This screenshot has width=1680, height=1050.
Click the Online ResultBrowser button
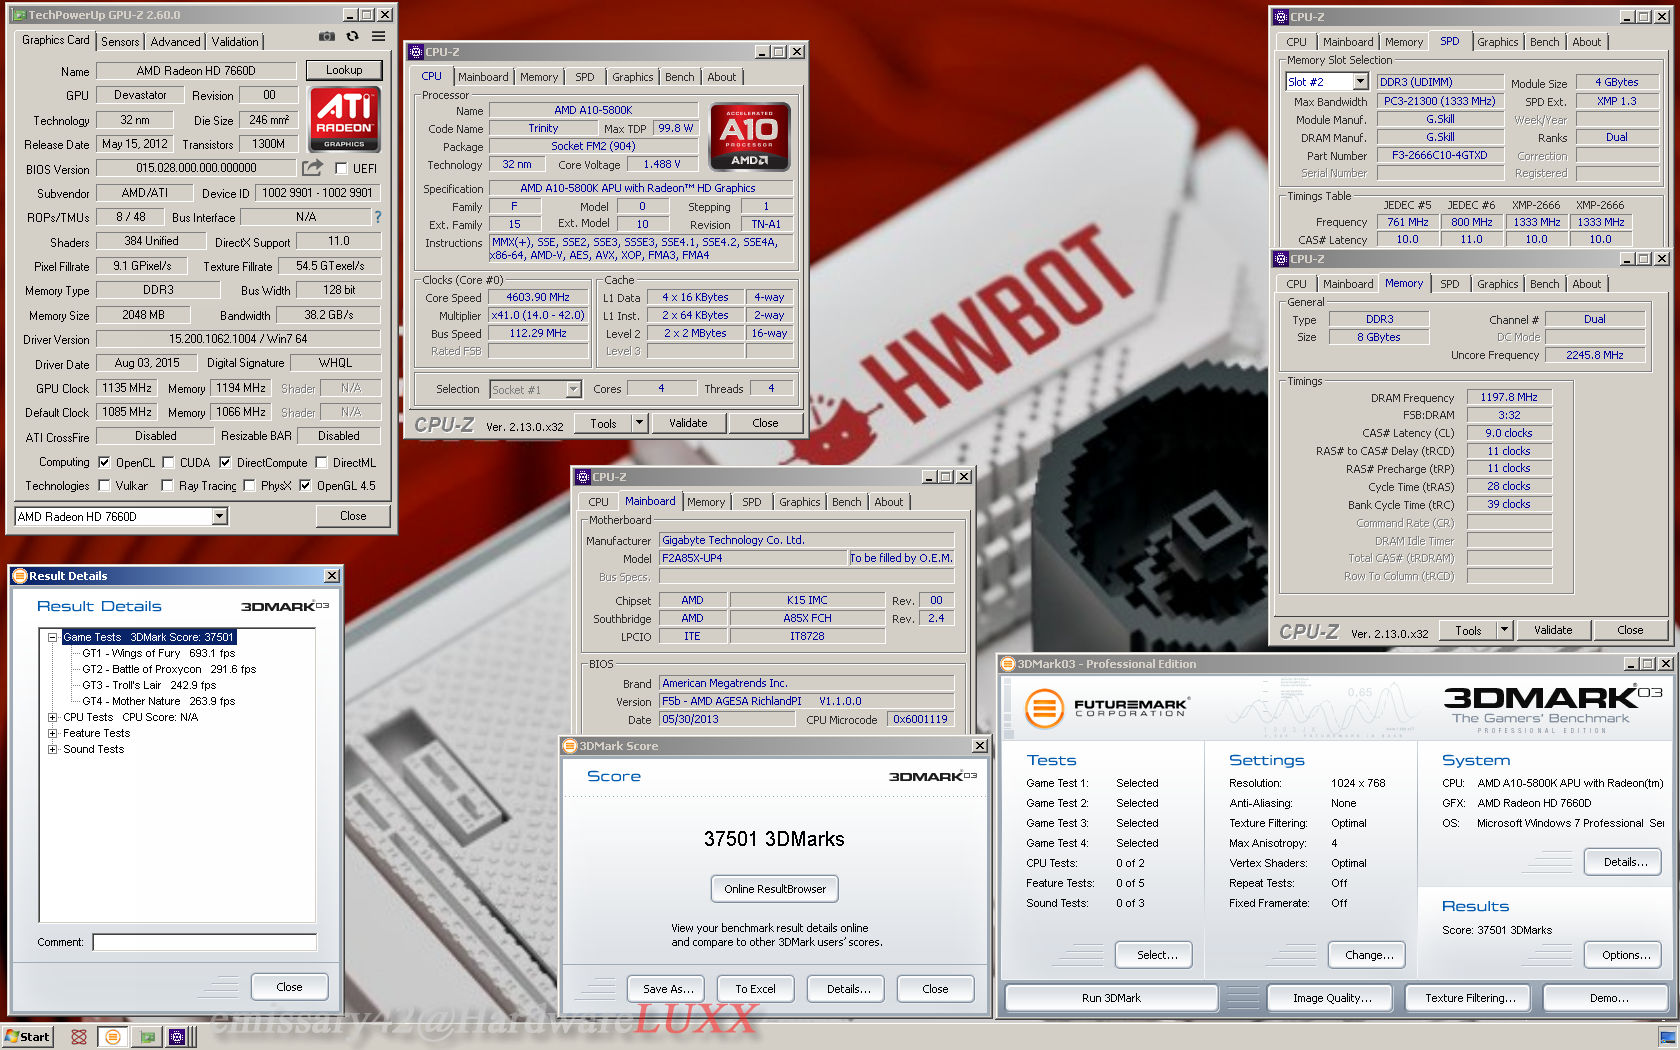click(775, 889)
